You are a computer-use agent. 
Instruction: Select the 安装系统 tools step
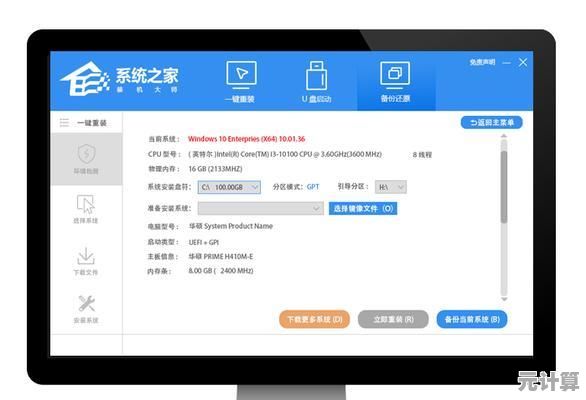86,309
